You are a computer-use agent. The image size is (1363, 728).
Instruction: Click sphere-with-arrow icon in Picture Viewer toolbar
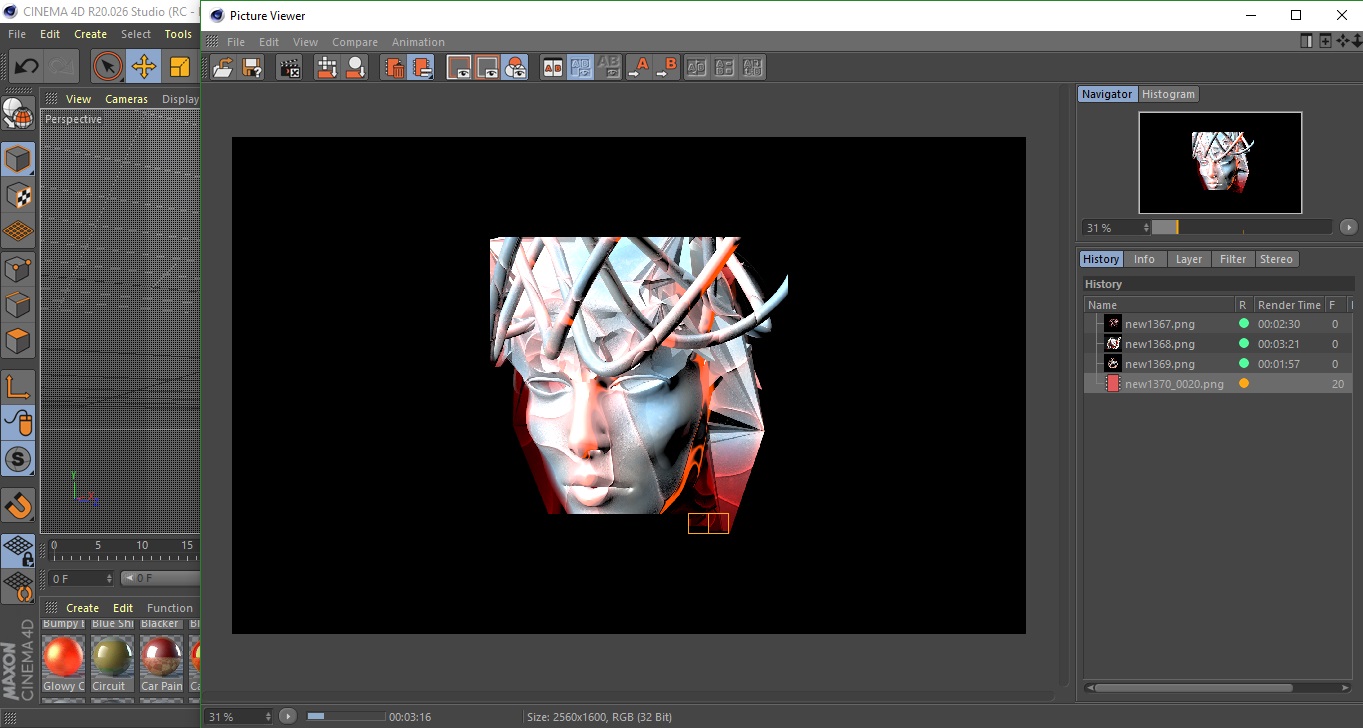tap(355, 68)
